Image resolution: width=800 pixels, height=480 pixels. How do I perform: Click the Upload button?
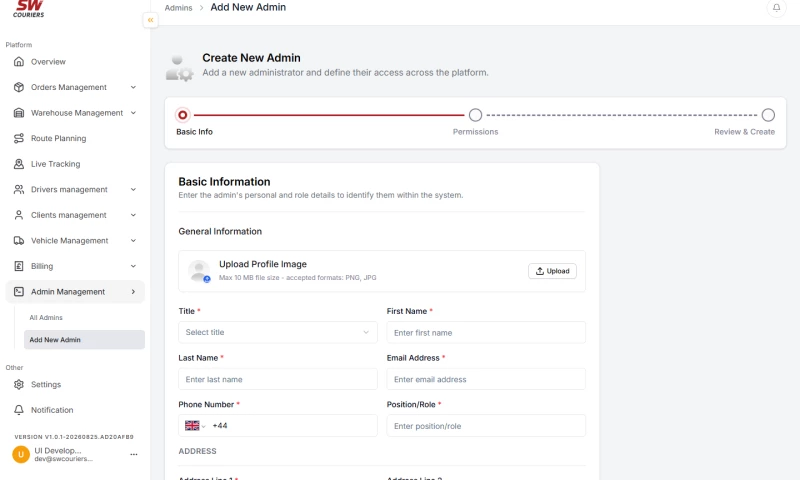[552, 271]
